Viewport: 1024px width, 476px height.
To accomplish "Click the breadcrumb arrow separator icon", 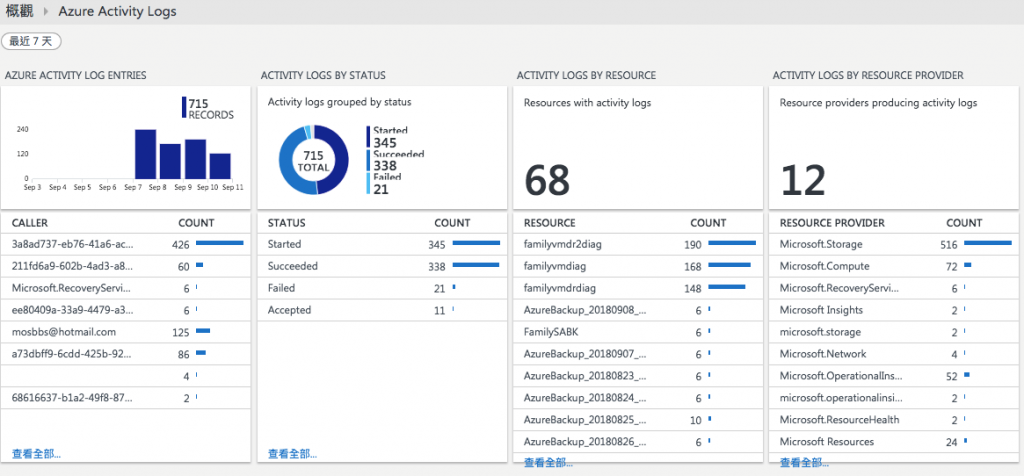I will coord(46,12).
